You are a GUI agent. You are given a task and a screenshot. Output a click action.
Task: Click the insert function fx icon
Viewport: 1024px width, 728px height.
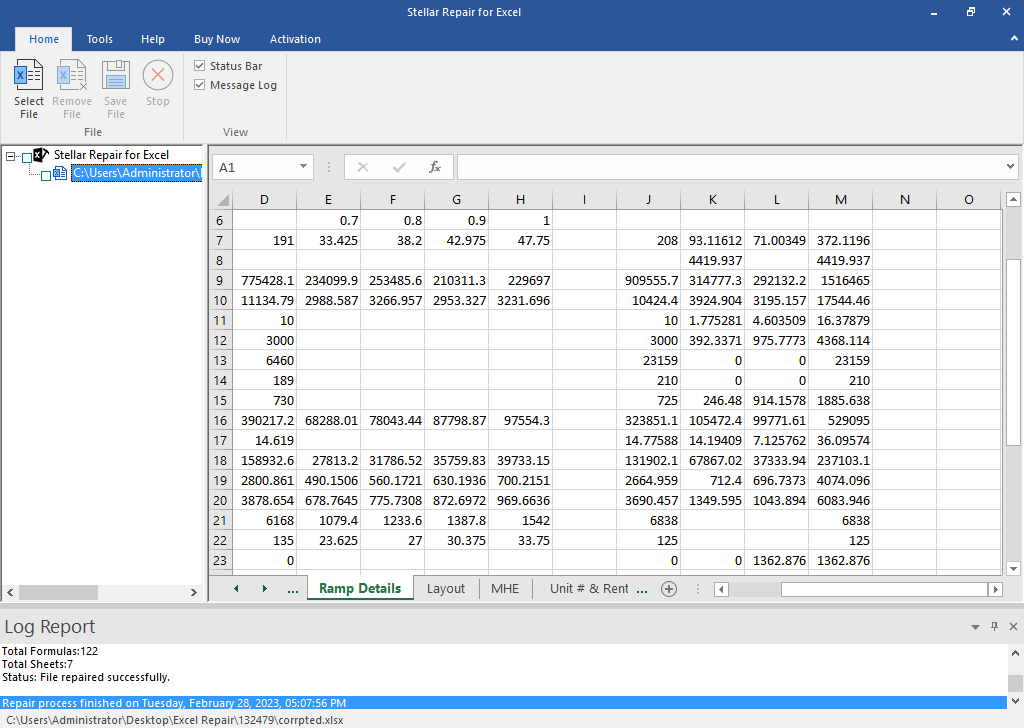tap(435, 168)
